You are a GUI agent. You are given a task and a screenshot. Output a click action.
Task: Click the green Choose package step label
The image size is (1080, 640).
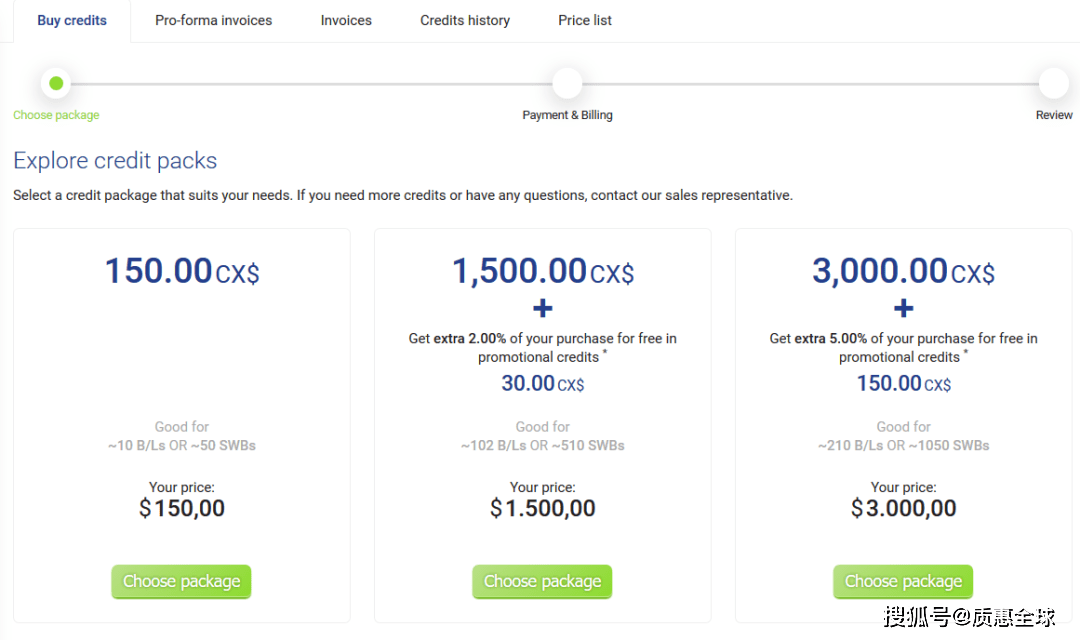[56, 115]
